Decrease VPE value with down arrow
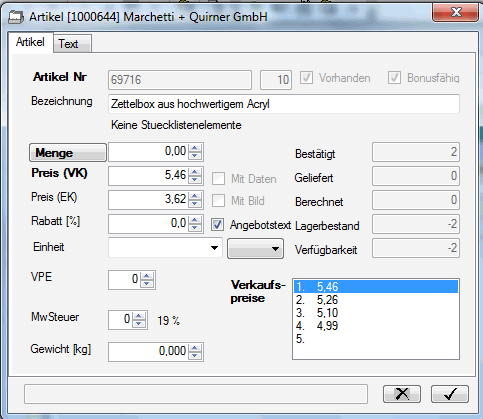This screenshot has width=483, height=419. coord(147,284)
